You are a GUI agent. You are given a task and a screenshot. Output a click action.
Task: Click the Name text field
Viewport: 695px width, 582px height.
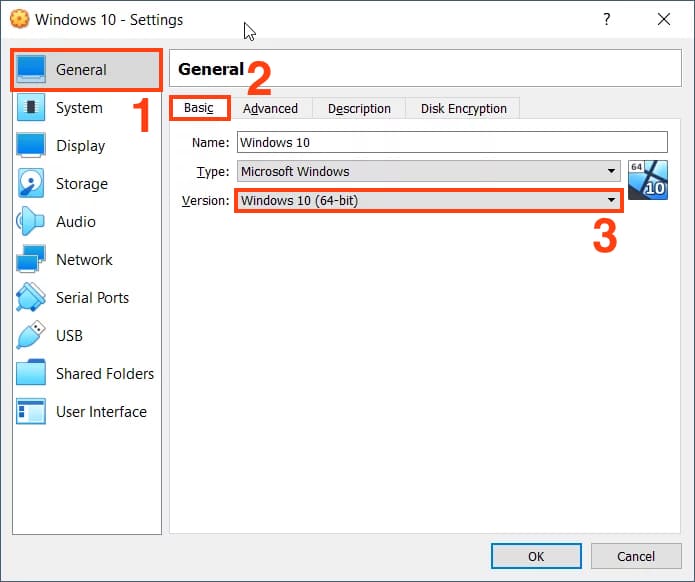(x=451, y=143)
